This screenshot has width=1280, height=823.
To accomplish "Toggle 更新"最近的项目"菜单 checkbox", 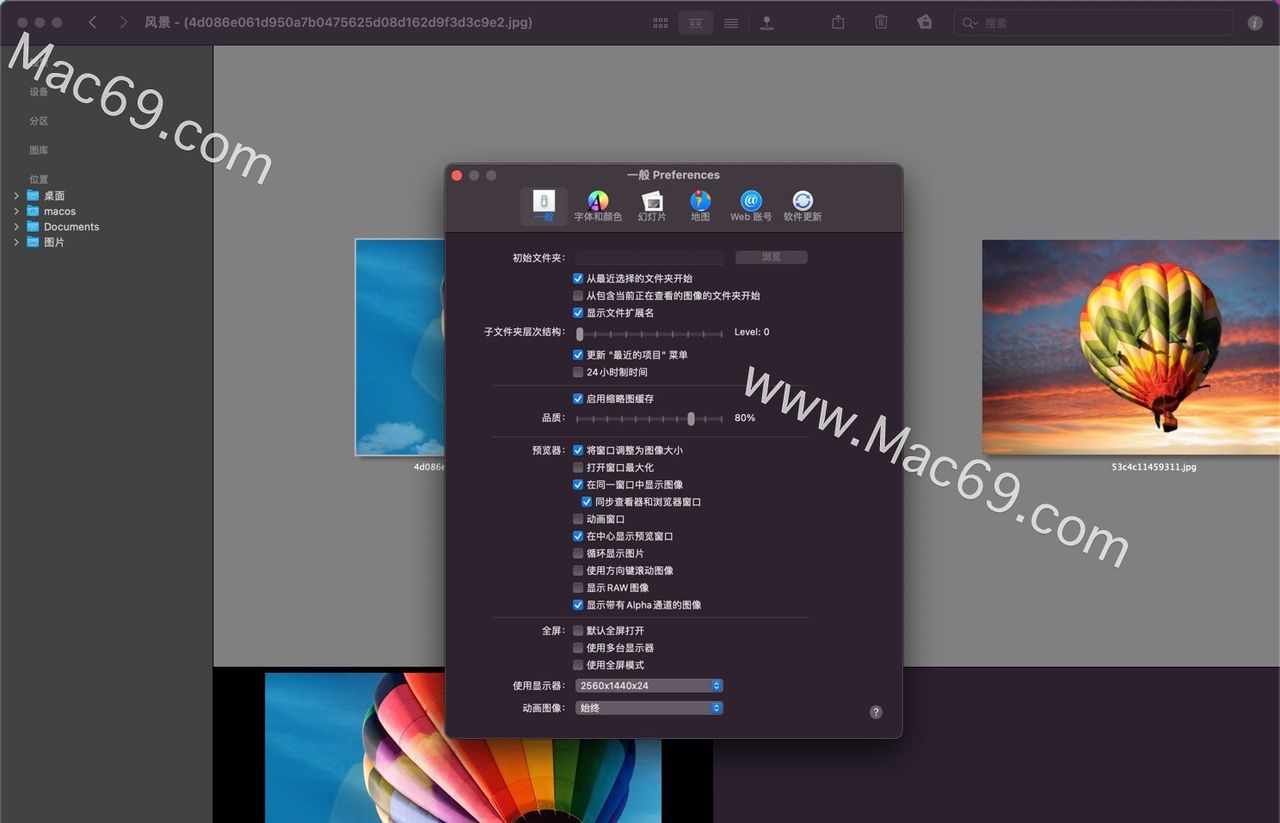I will click(x=578, y=354).
